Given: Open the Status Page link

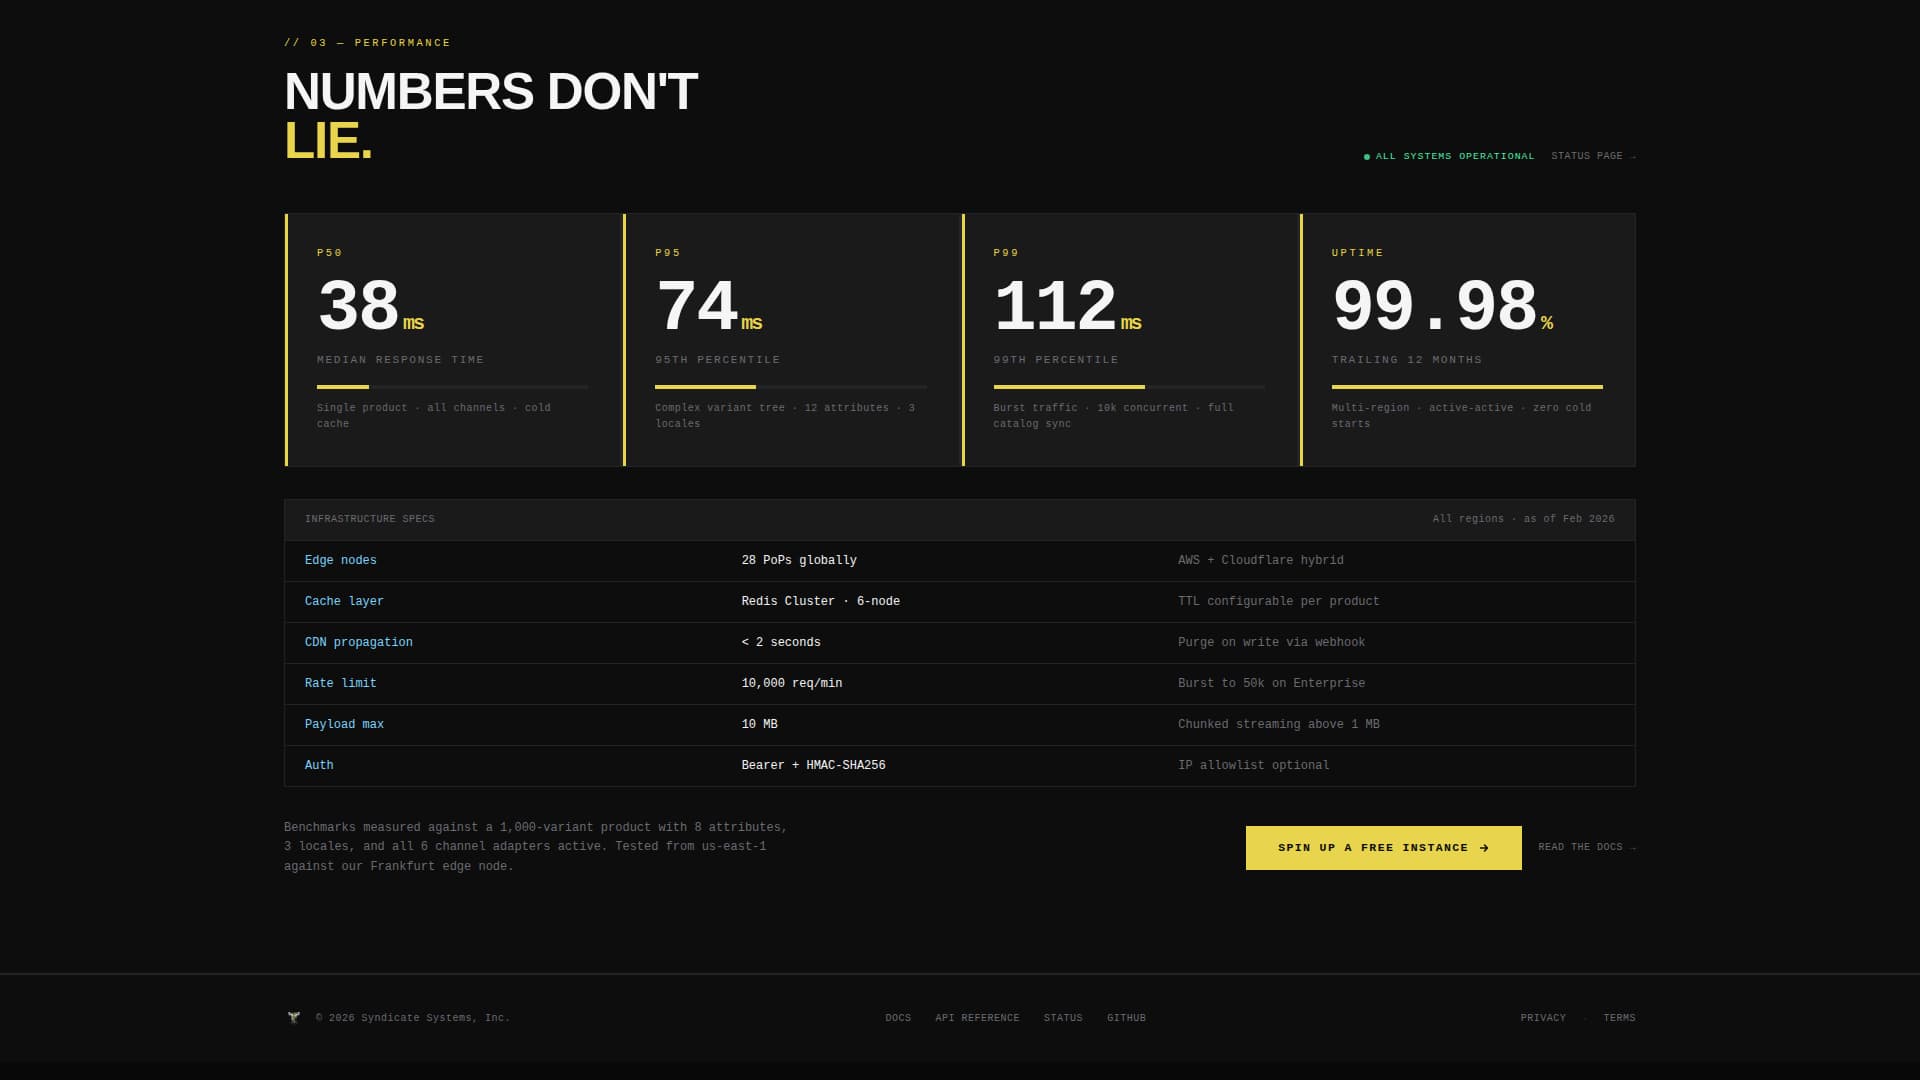Looking at the screenshot, I should click(x=1593, y=156).
